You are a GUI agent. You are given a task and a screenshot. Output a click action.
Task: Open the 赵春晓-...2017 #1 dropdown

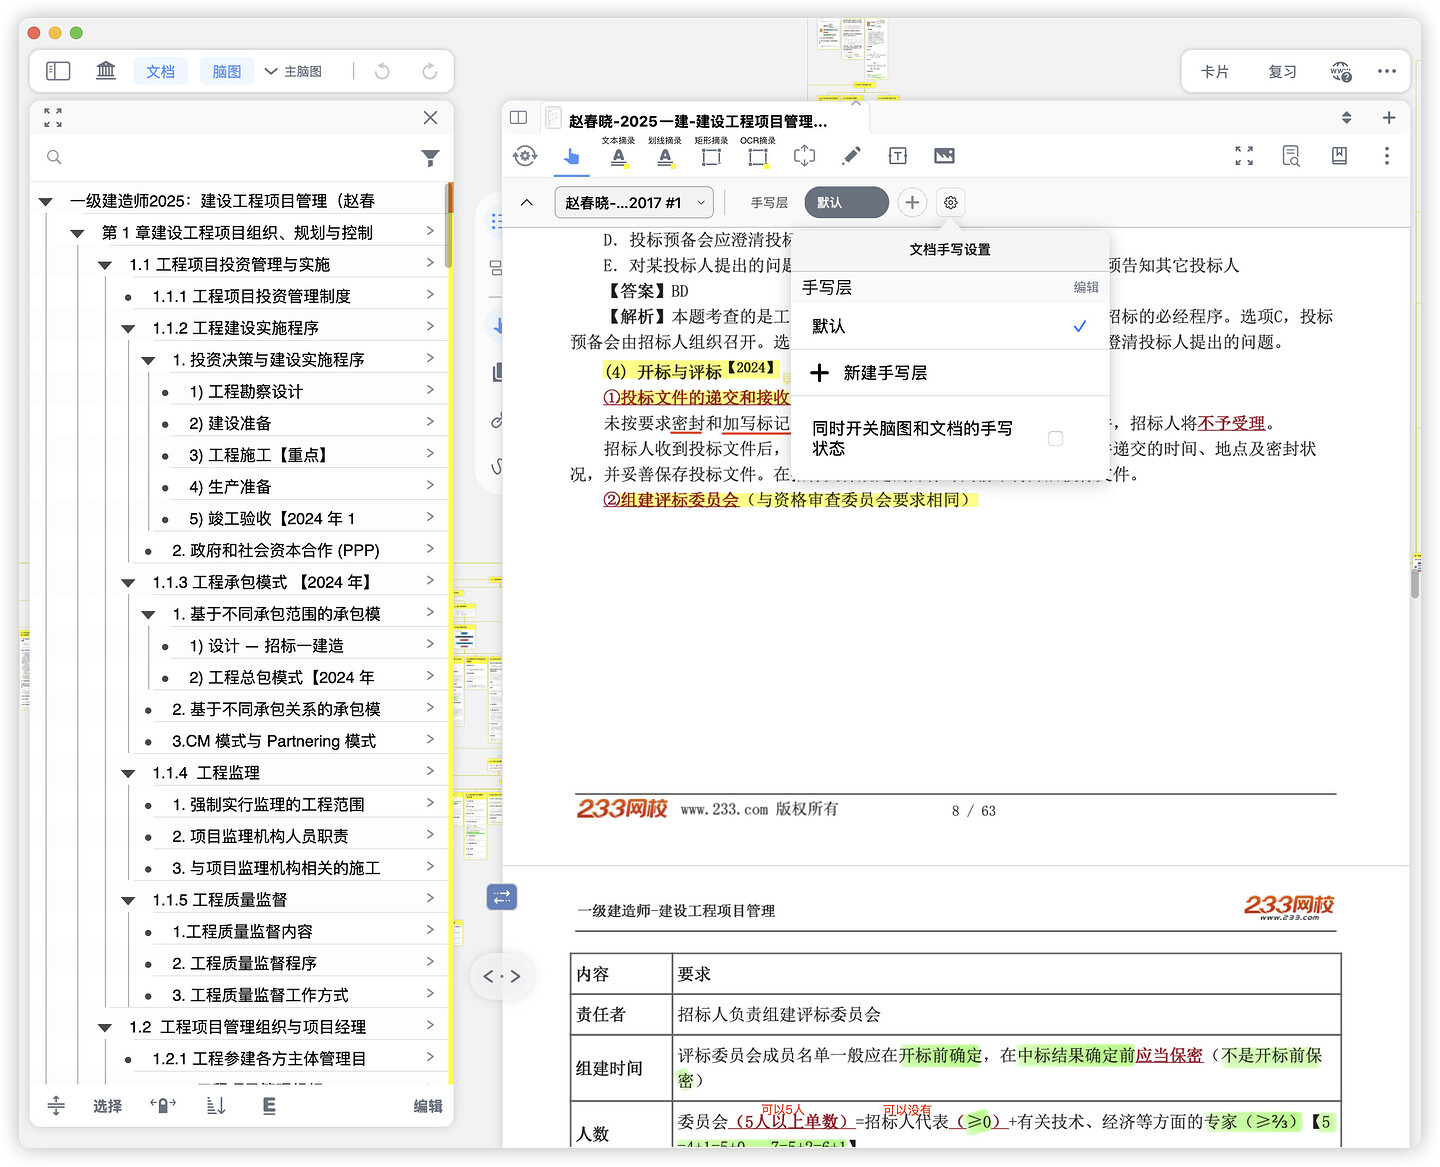(634, 202)
